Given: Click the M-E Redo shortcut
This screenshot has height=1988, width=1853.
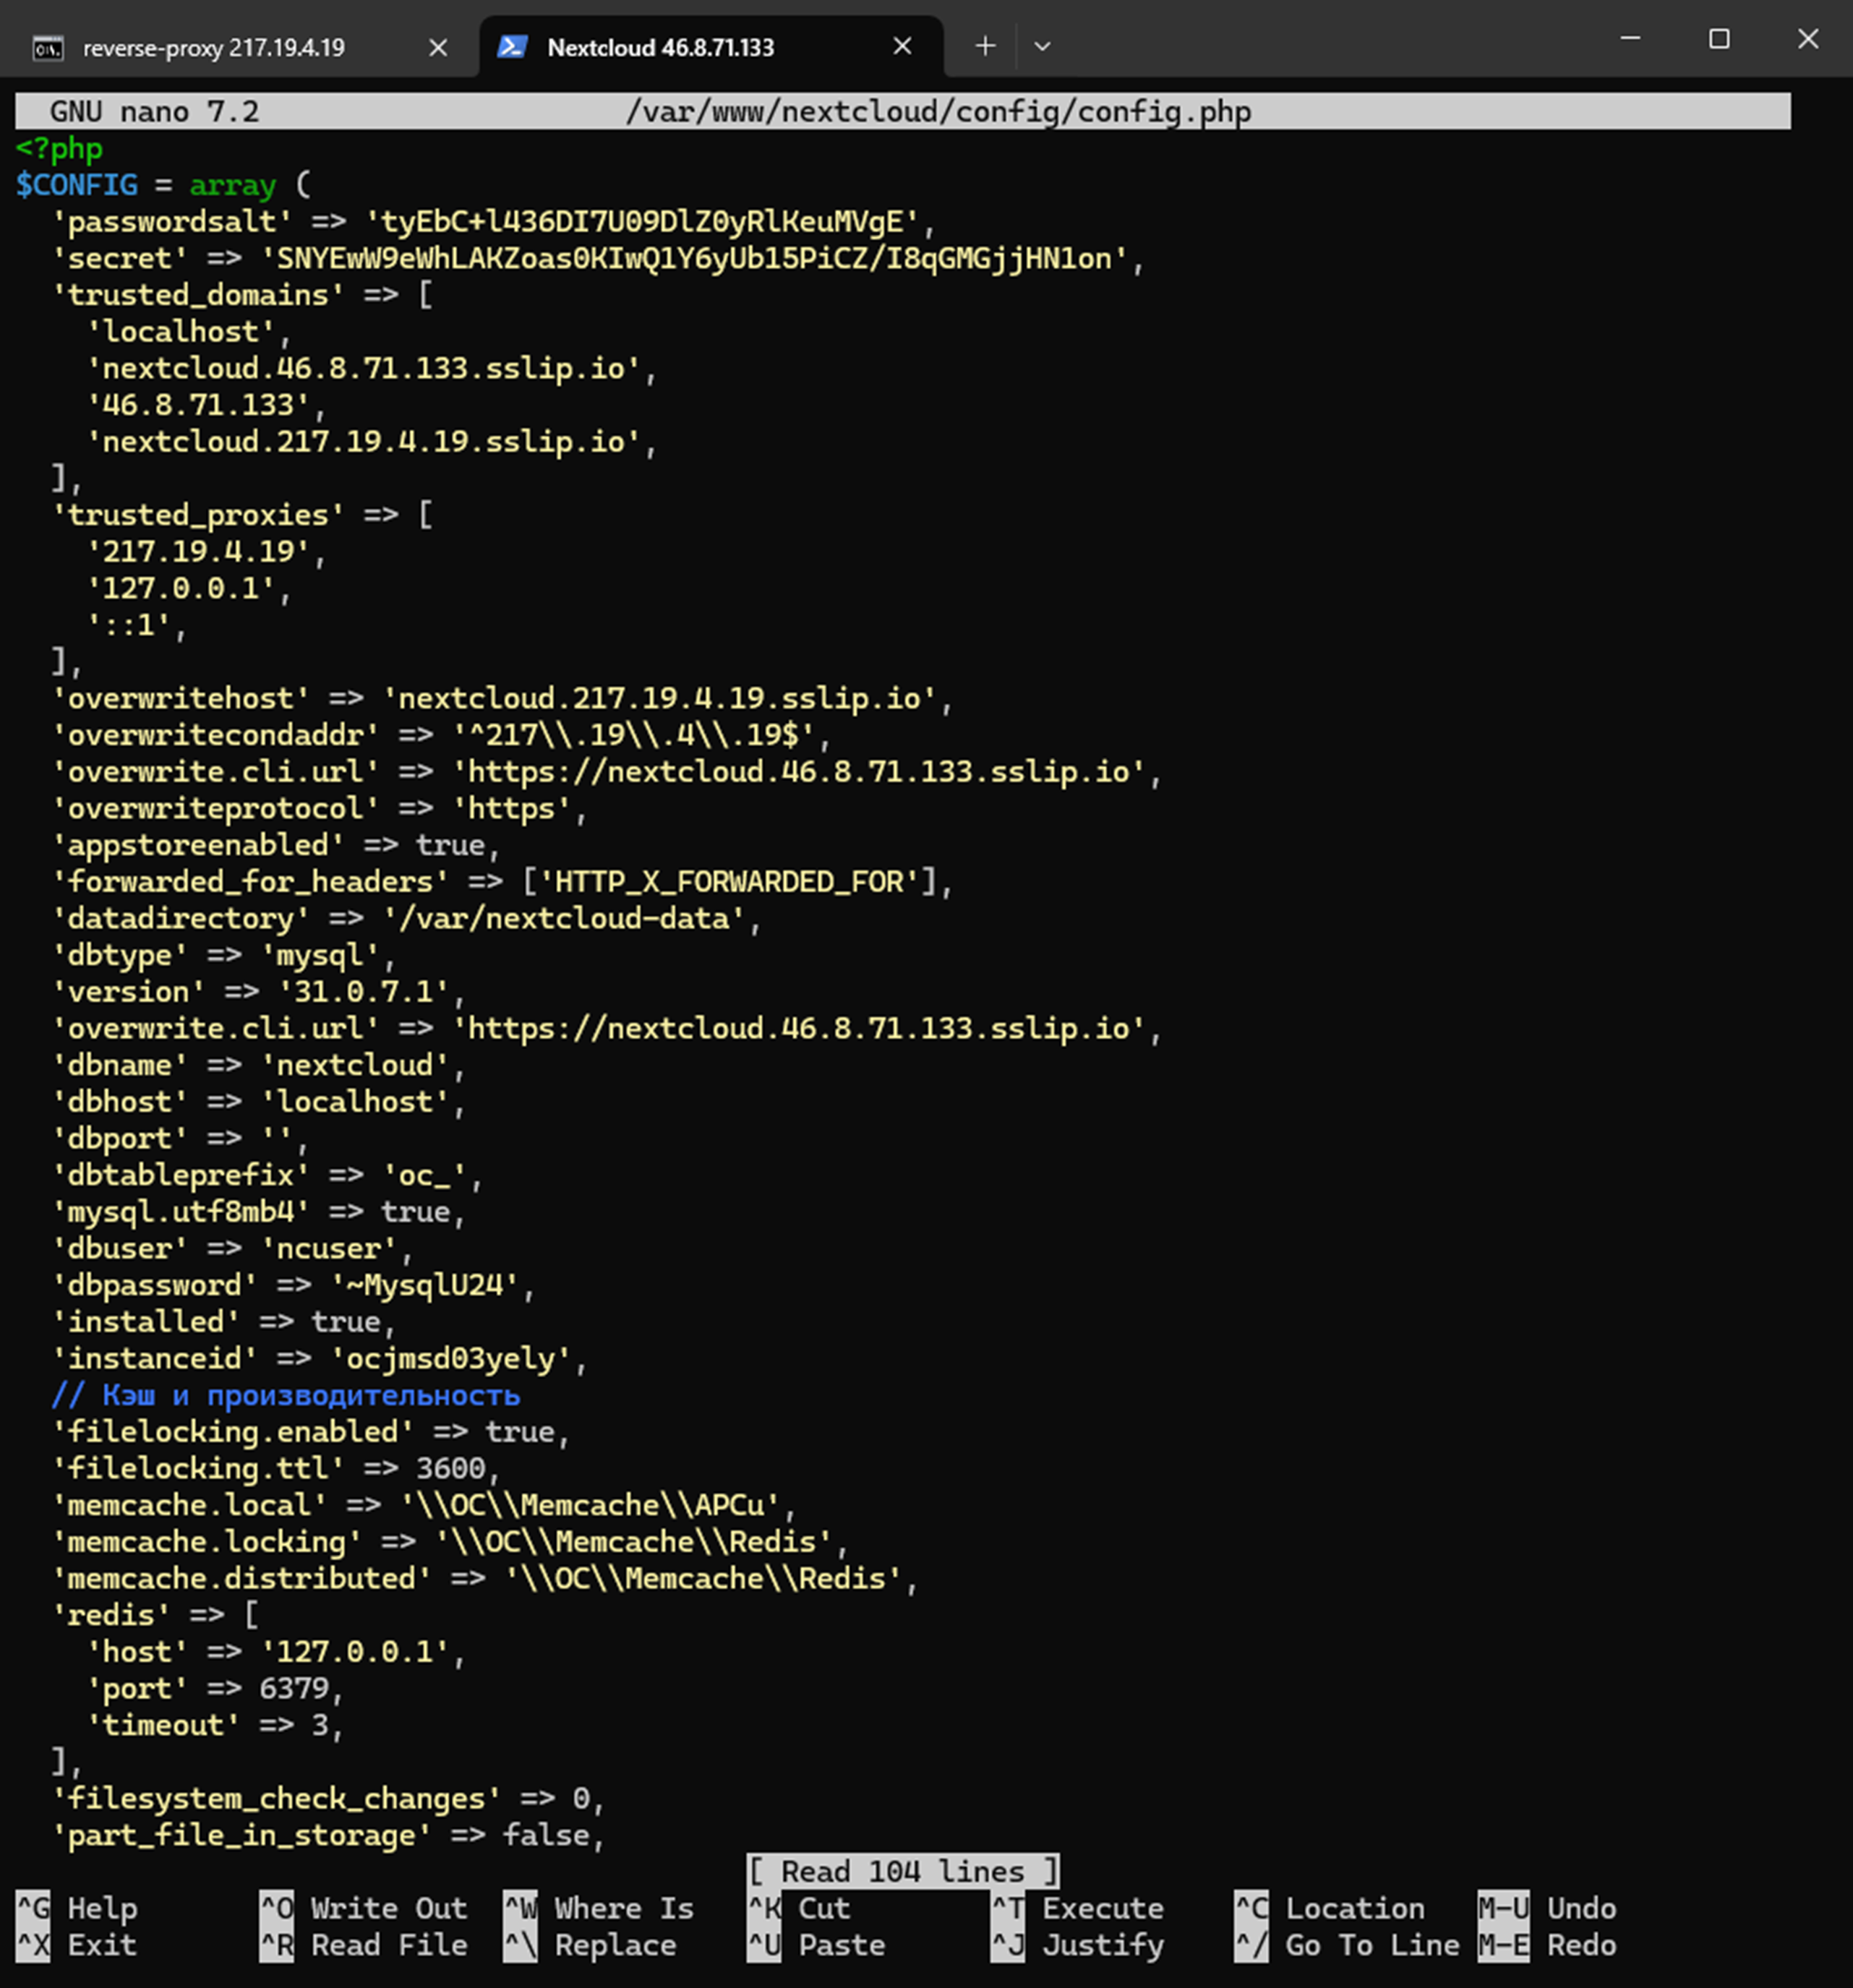Looking at the screenshot, I should point(1548,1945).
